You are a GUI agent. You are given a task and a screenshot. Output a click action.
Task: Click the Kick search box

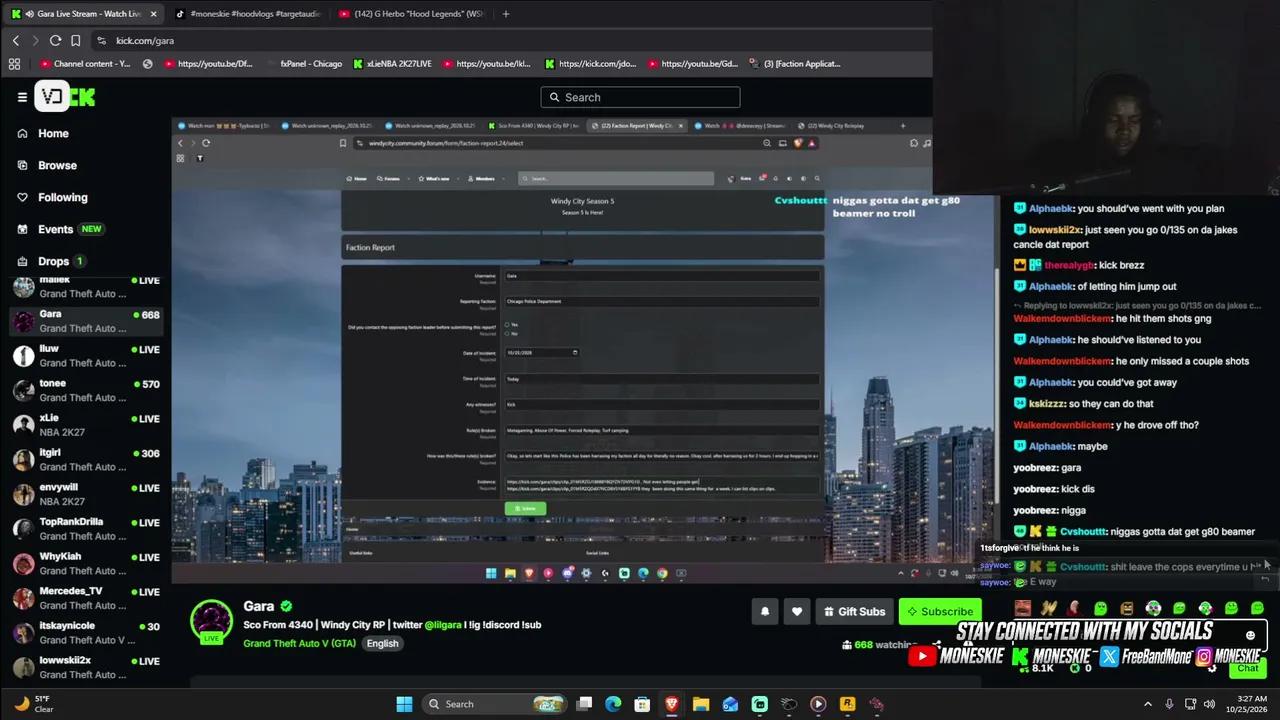tap(640, 97)
